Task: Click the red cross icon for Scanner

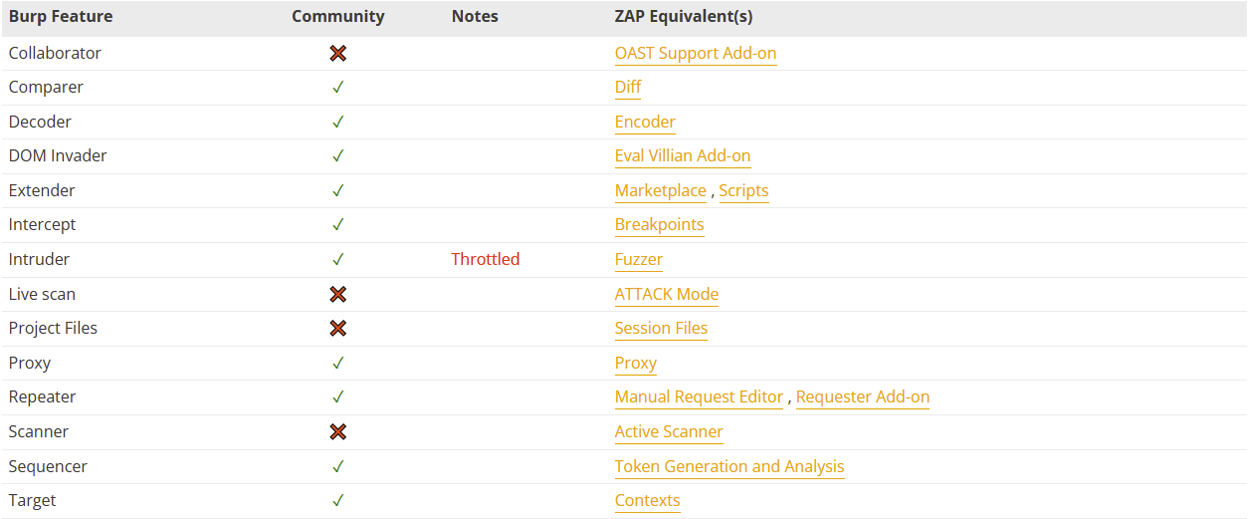Action: 338,432
